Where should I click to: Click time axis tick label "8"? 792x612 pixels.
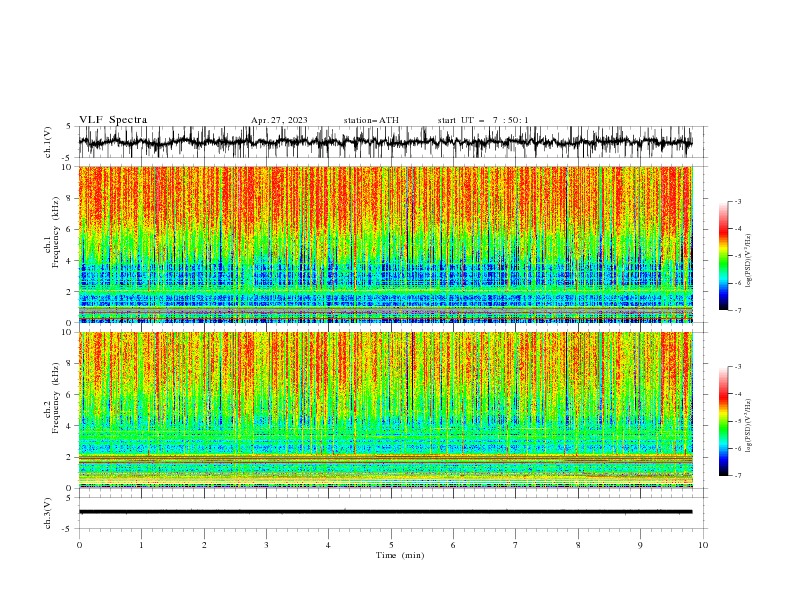pyautogui.click(x=578, y=545)
